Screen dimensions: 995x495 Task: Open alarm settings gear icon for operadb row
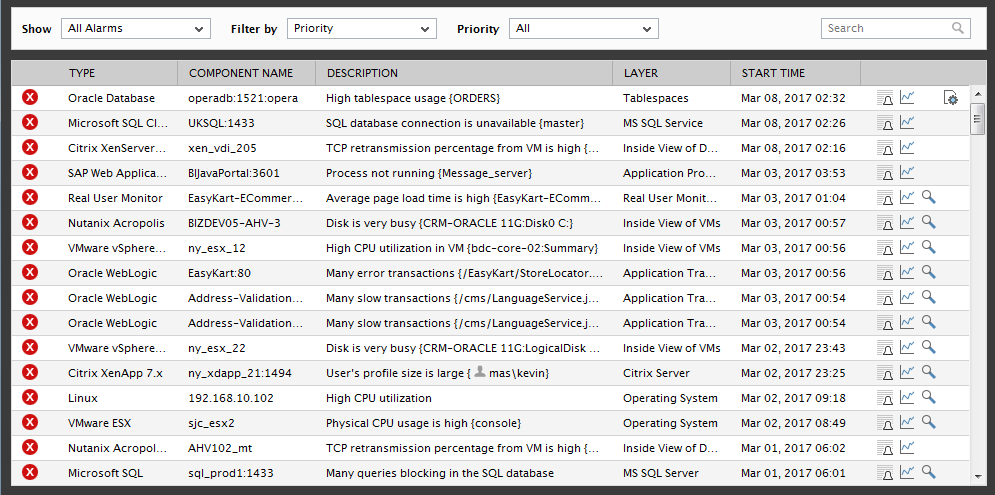tap(951, 98)
